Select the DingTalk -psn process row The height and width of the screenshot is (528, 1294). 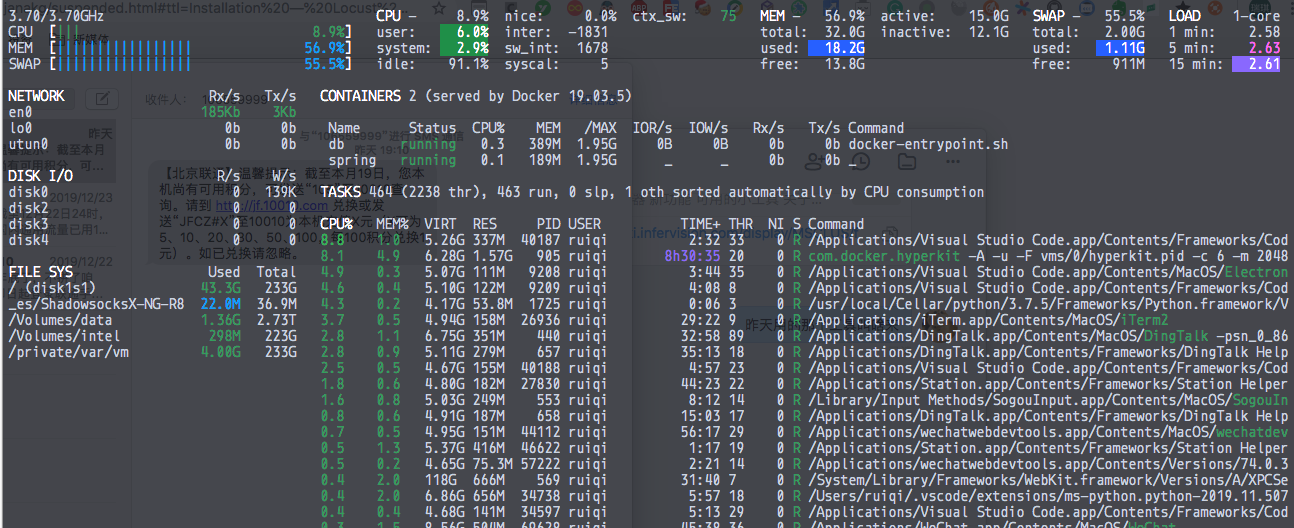coord(806,336)
